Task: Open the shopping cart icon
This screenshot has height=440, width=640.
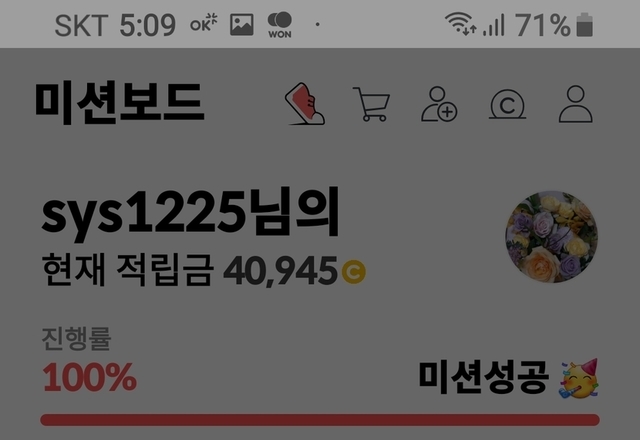Action: click(371, 104)
